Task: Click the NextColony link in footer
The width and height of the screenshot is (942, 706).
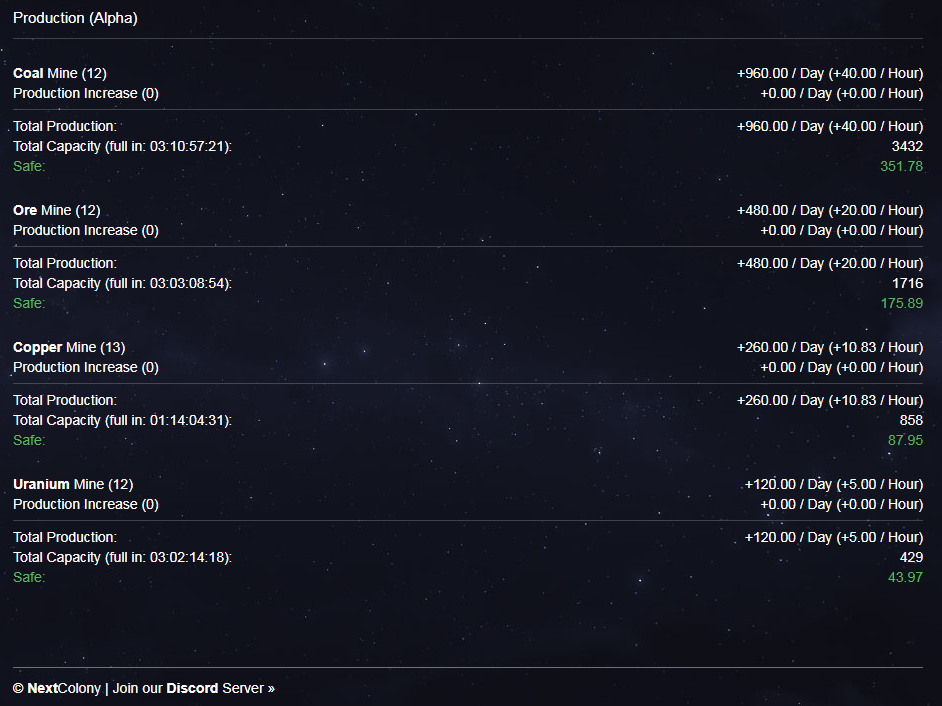Action: (64, 688)
